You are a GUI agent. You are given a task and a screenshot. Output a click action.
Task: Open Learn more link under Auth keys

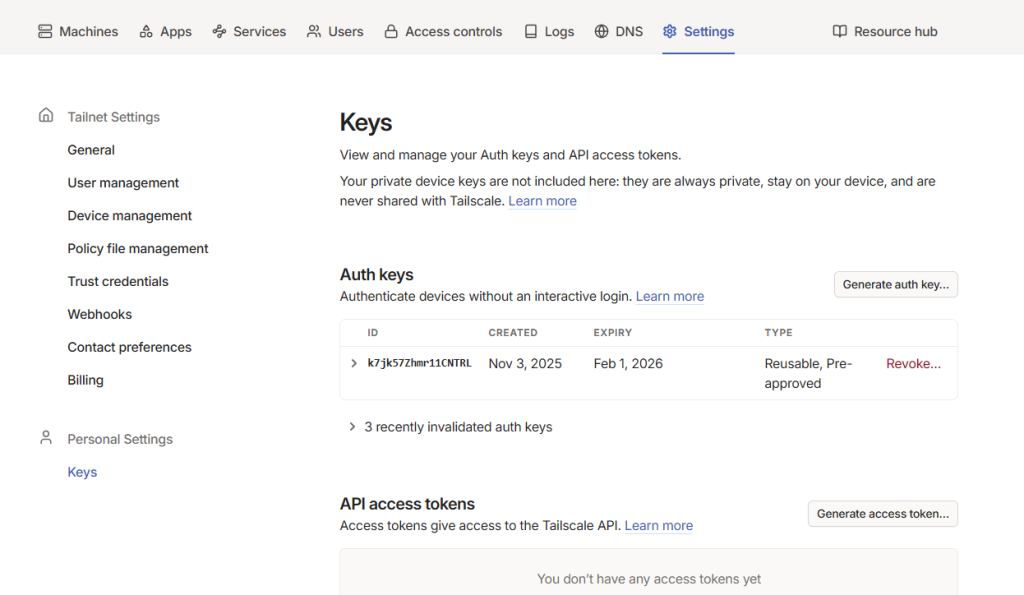[x=670, y=297]
